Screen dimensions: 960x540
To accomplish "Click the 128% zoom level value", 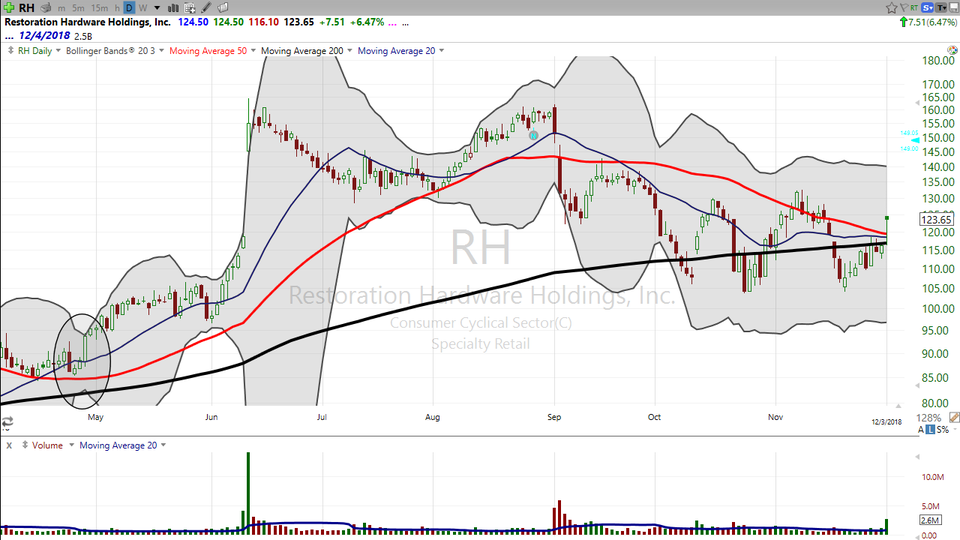I will point(928,418).
